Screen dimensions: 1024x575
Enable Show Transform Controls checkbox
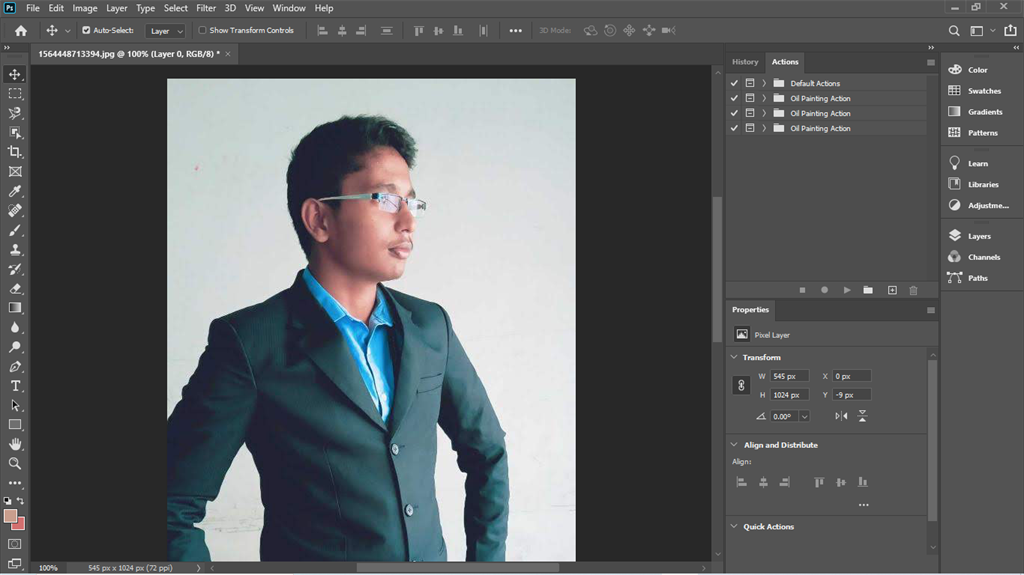click(x=202, y=30)
